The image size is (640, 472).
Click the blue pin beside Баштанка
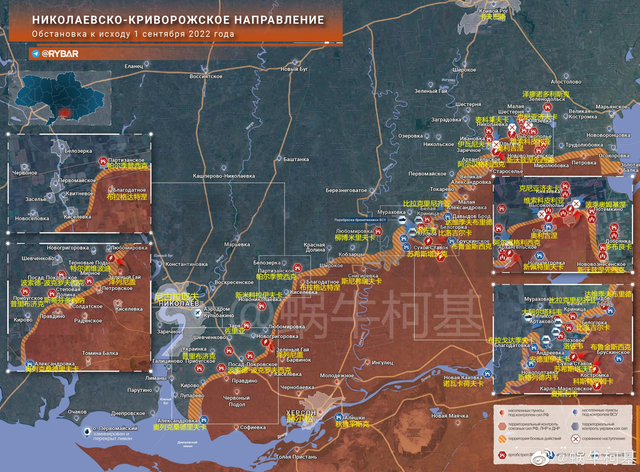tap(280, 158)
